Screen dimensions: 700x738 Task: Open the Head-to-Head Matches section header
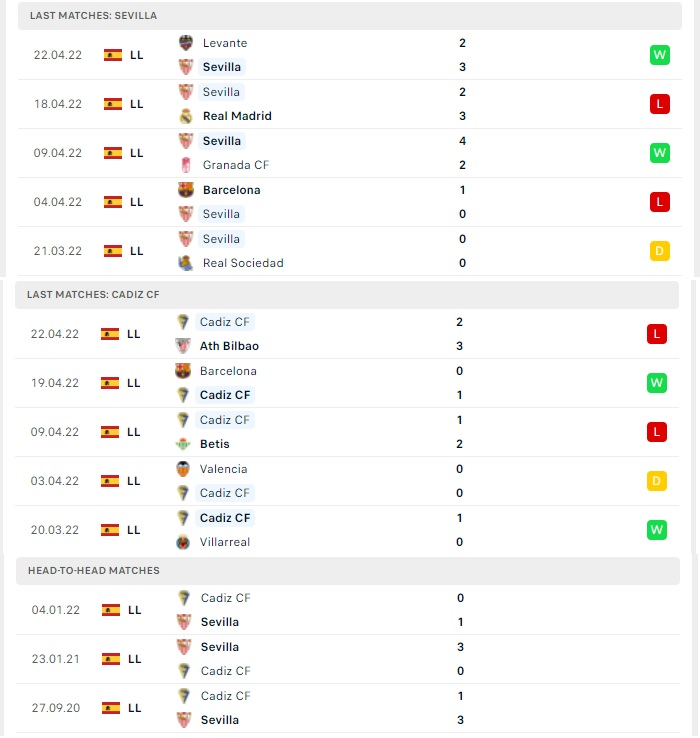tap(348, 570)
